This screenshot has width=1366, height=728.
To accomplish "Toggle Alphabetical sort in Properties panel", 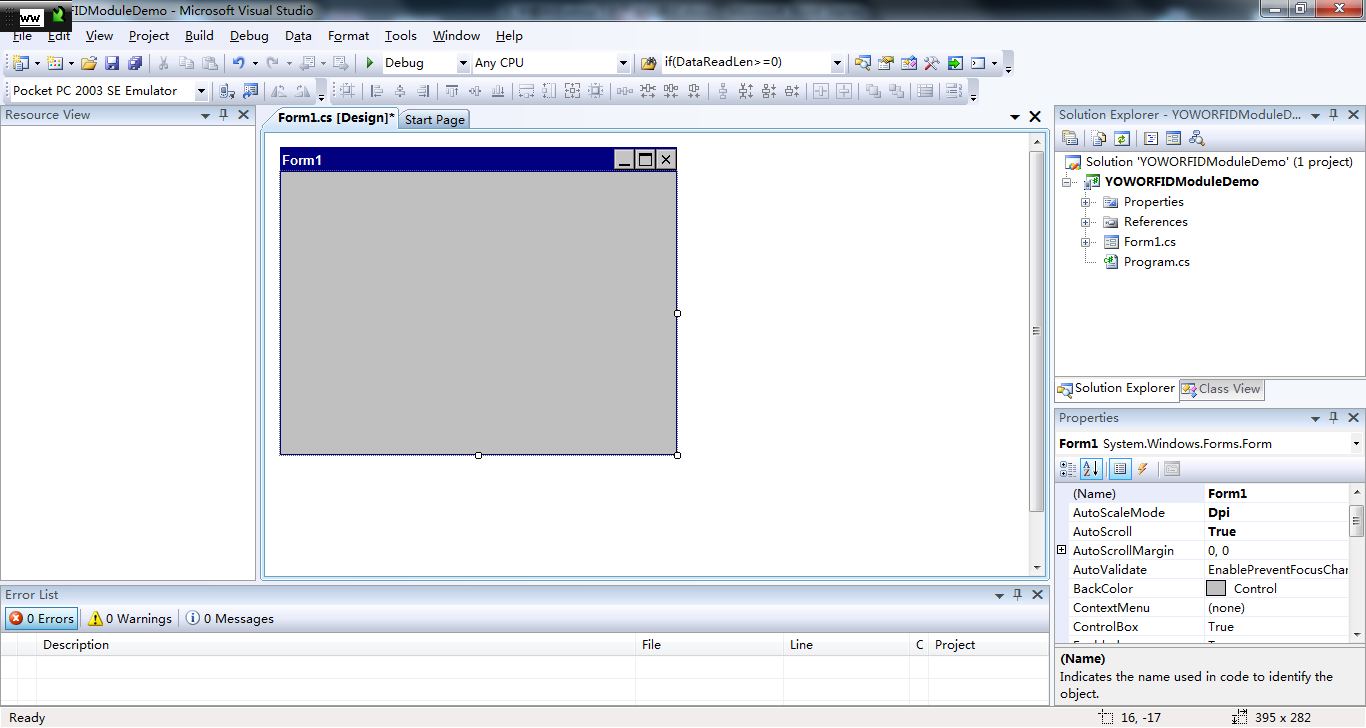I will 1091,469.
